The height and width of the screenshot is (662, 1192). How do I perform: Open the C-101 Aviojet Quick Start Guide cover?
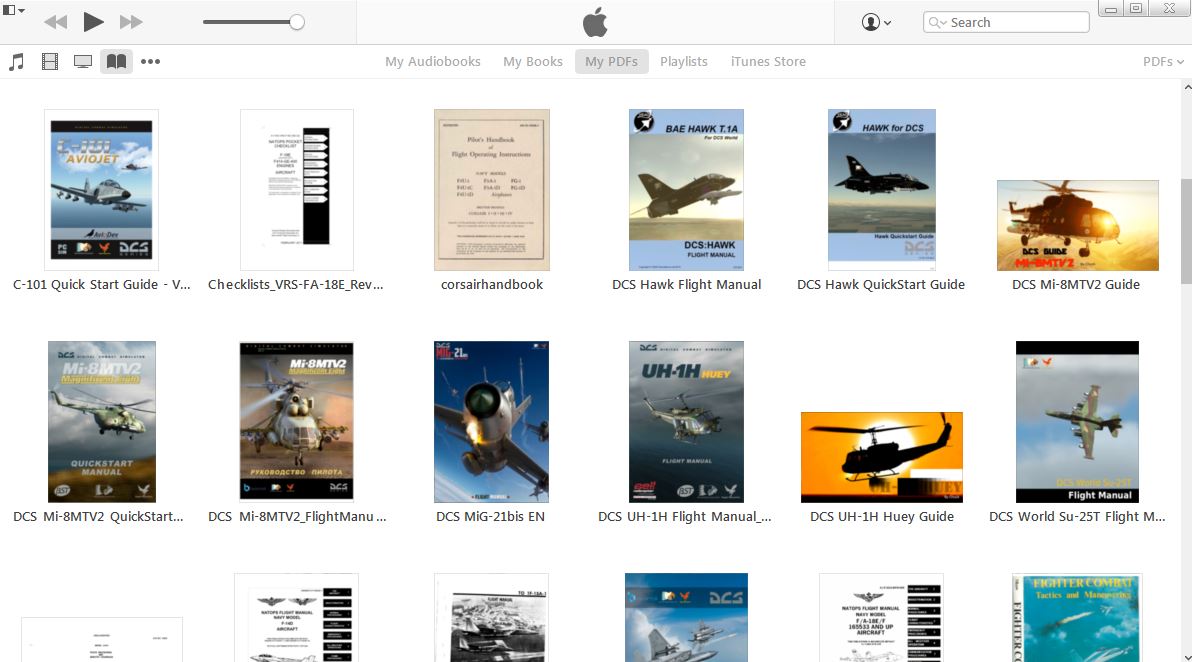(101, 190)
